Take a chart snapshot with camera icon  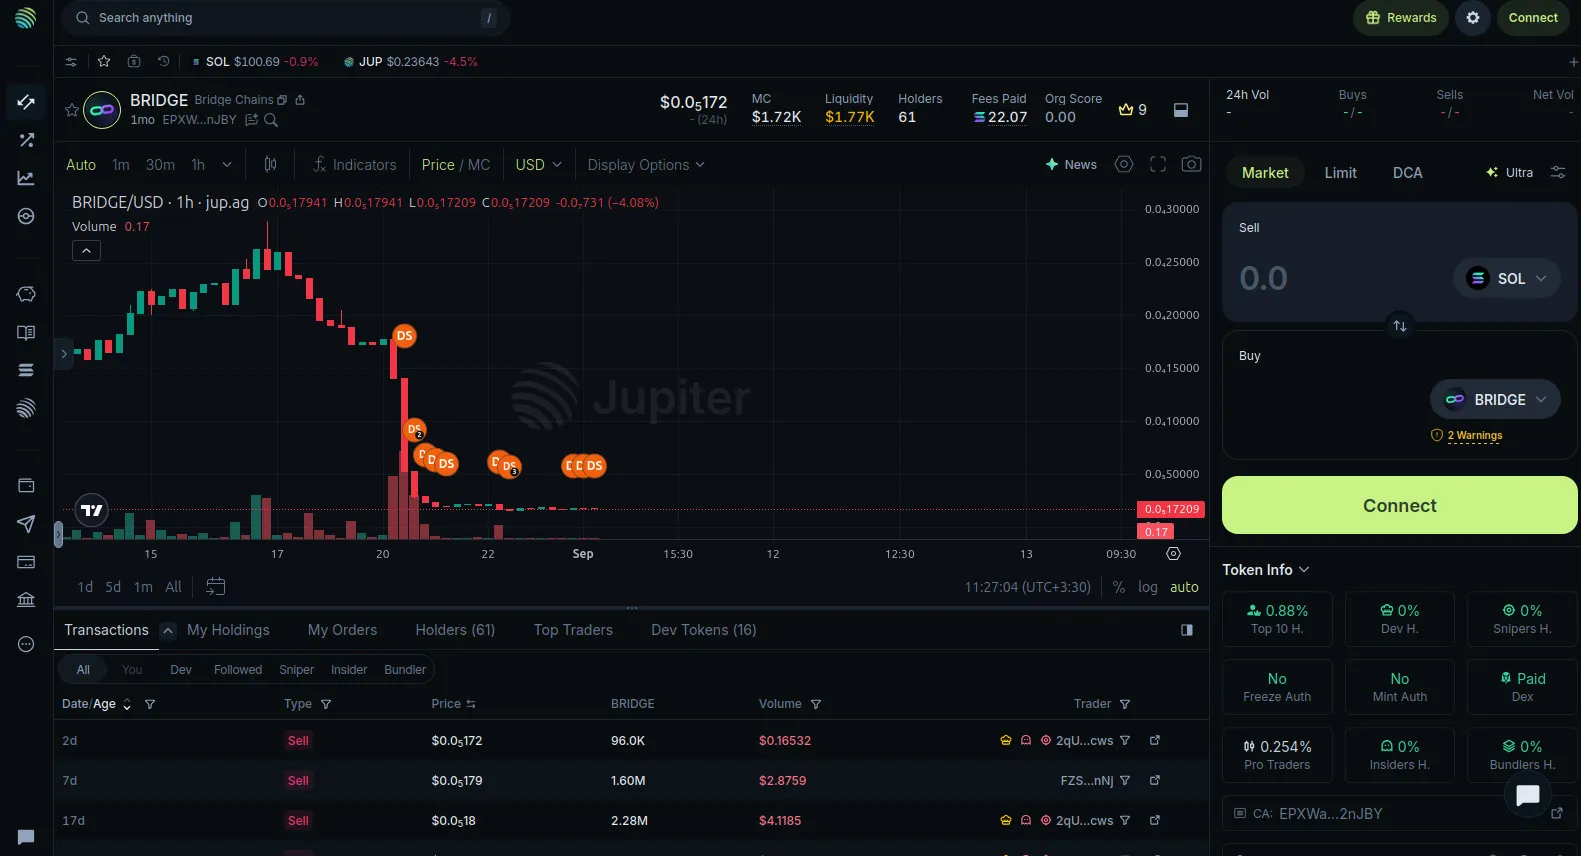point(1191,164)
